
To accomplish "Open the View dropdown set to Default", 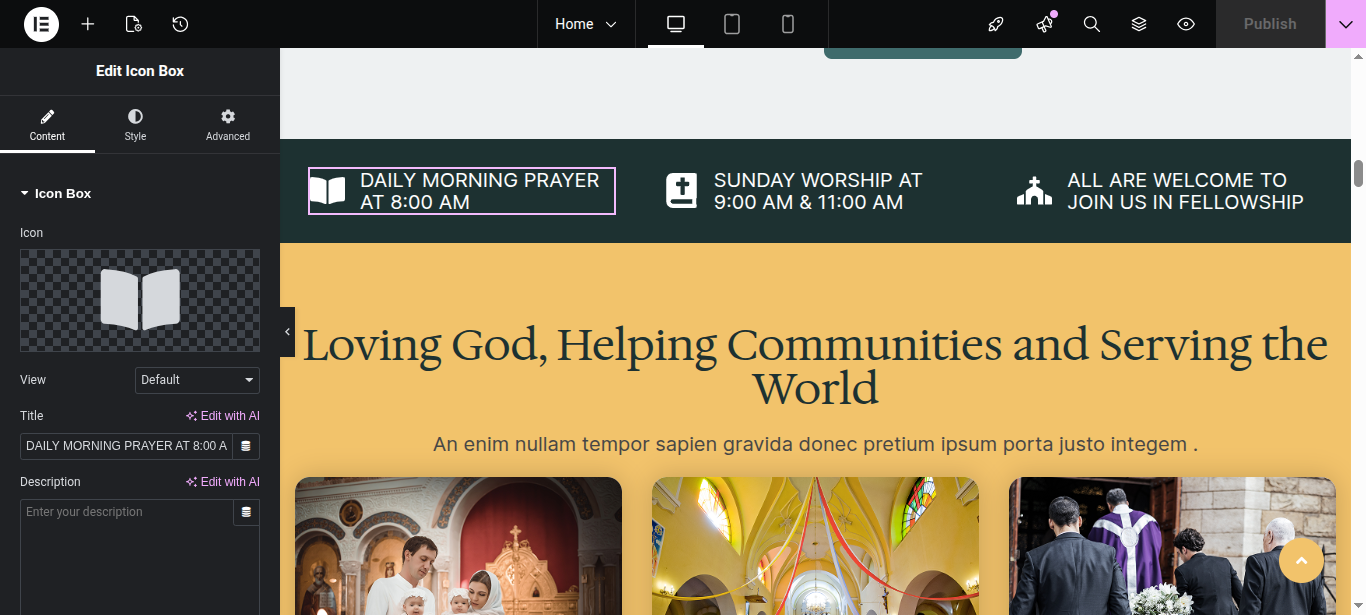I will (x=197, y=380).
